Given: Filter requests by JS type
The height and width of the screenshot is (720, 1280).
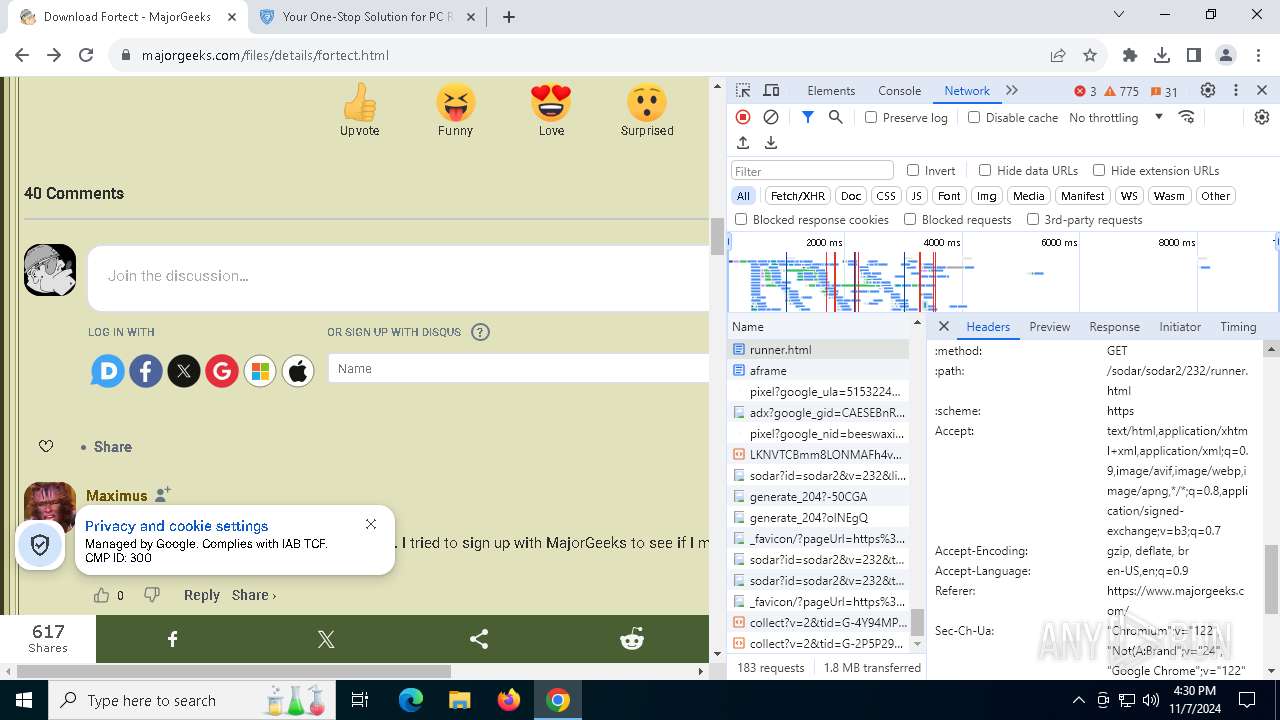Looking at the screenshot, I should (917, 196).
